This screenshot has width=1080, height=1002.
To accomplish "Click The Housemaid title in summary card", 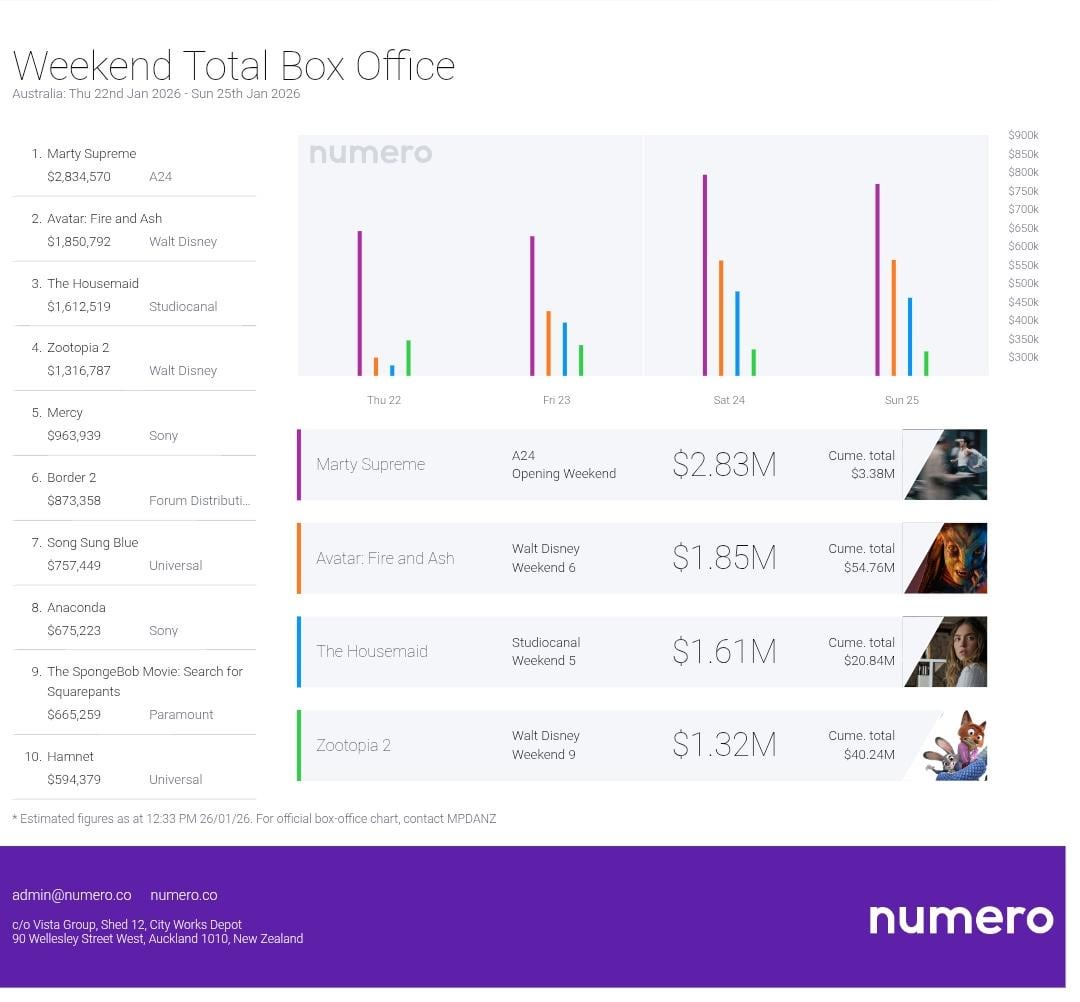I will 372,652.
